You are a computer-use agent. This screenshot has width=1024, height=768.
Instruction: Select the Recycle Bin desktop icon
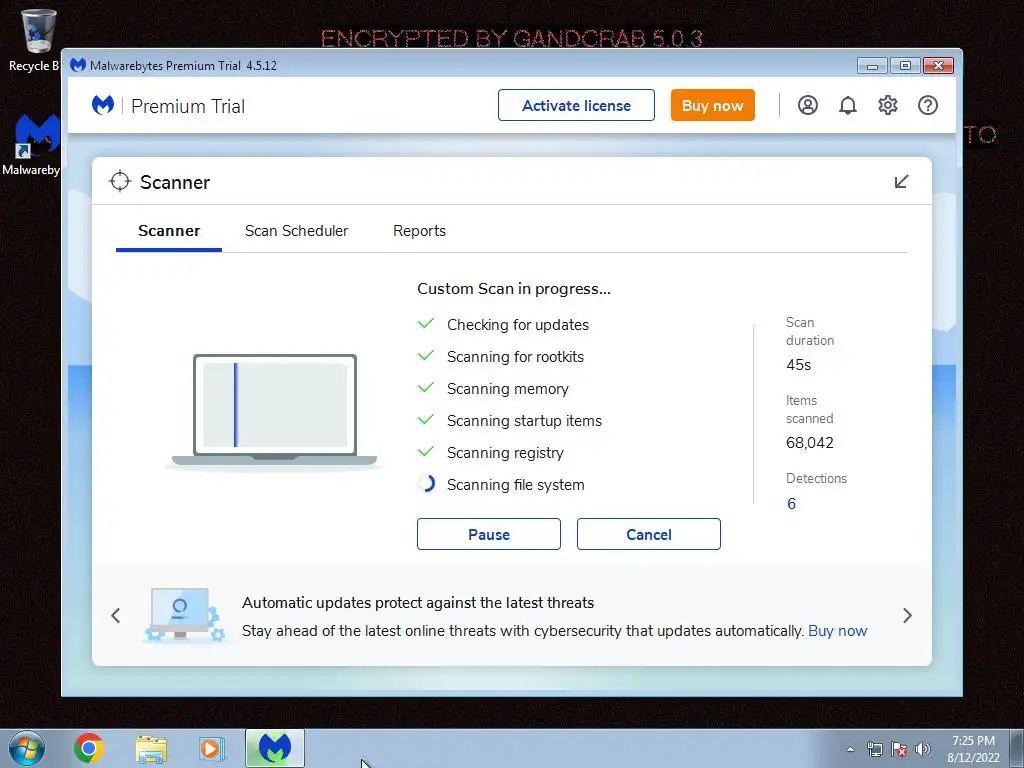point(33,40)
